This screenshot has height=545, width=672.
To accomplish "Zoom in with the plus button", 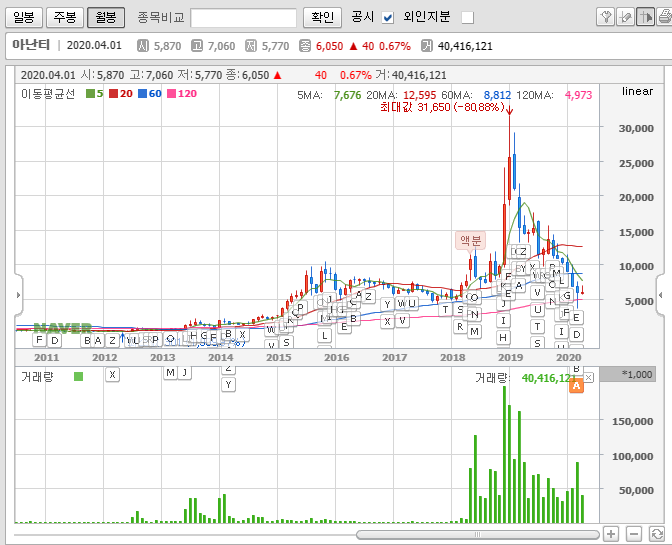I will [x=611, y=534].
